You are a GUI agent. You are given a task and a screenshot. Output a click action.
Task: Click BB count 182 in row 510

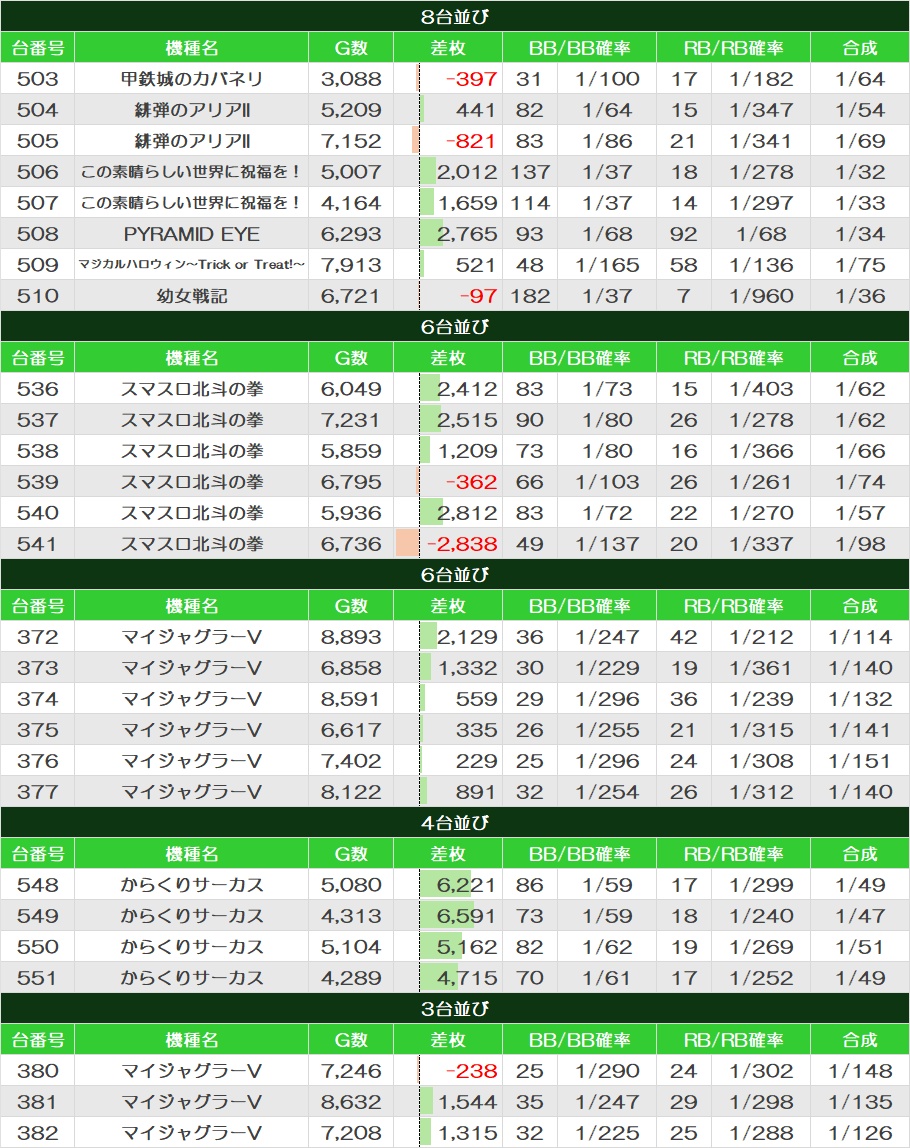coord(530,296)
